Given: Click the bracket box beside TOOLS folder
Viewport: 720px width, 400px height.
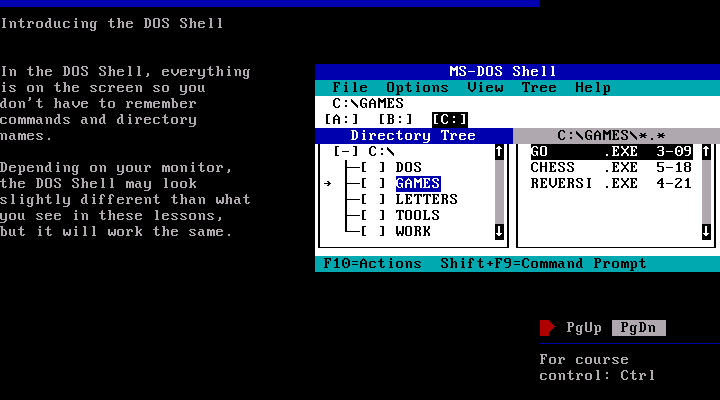Looking at the screenshot, I should point(373,215).
